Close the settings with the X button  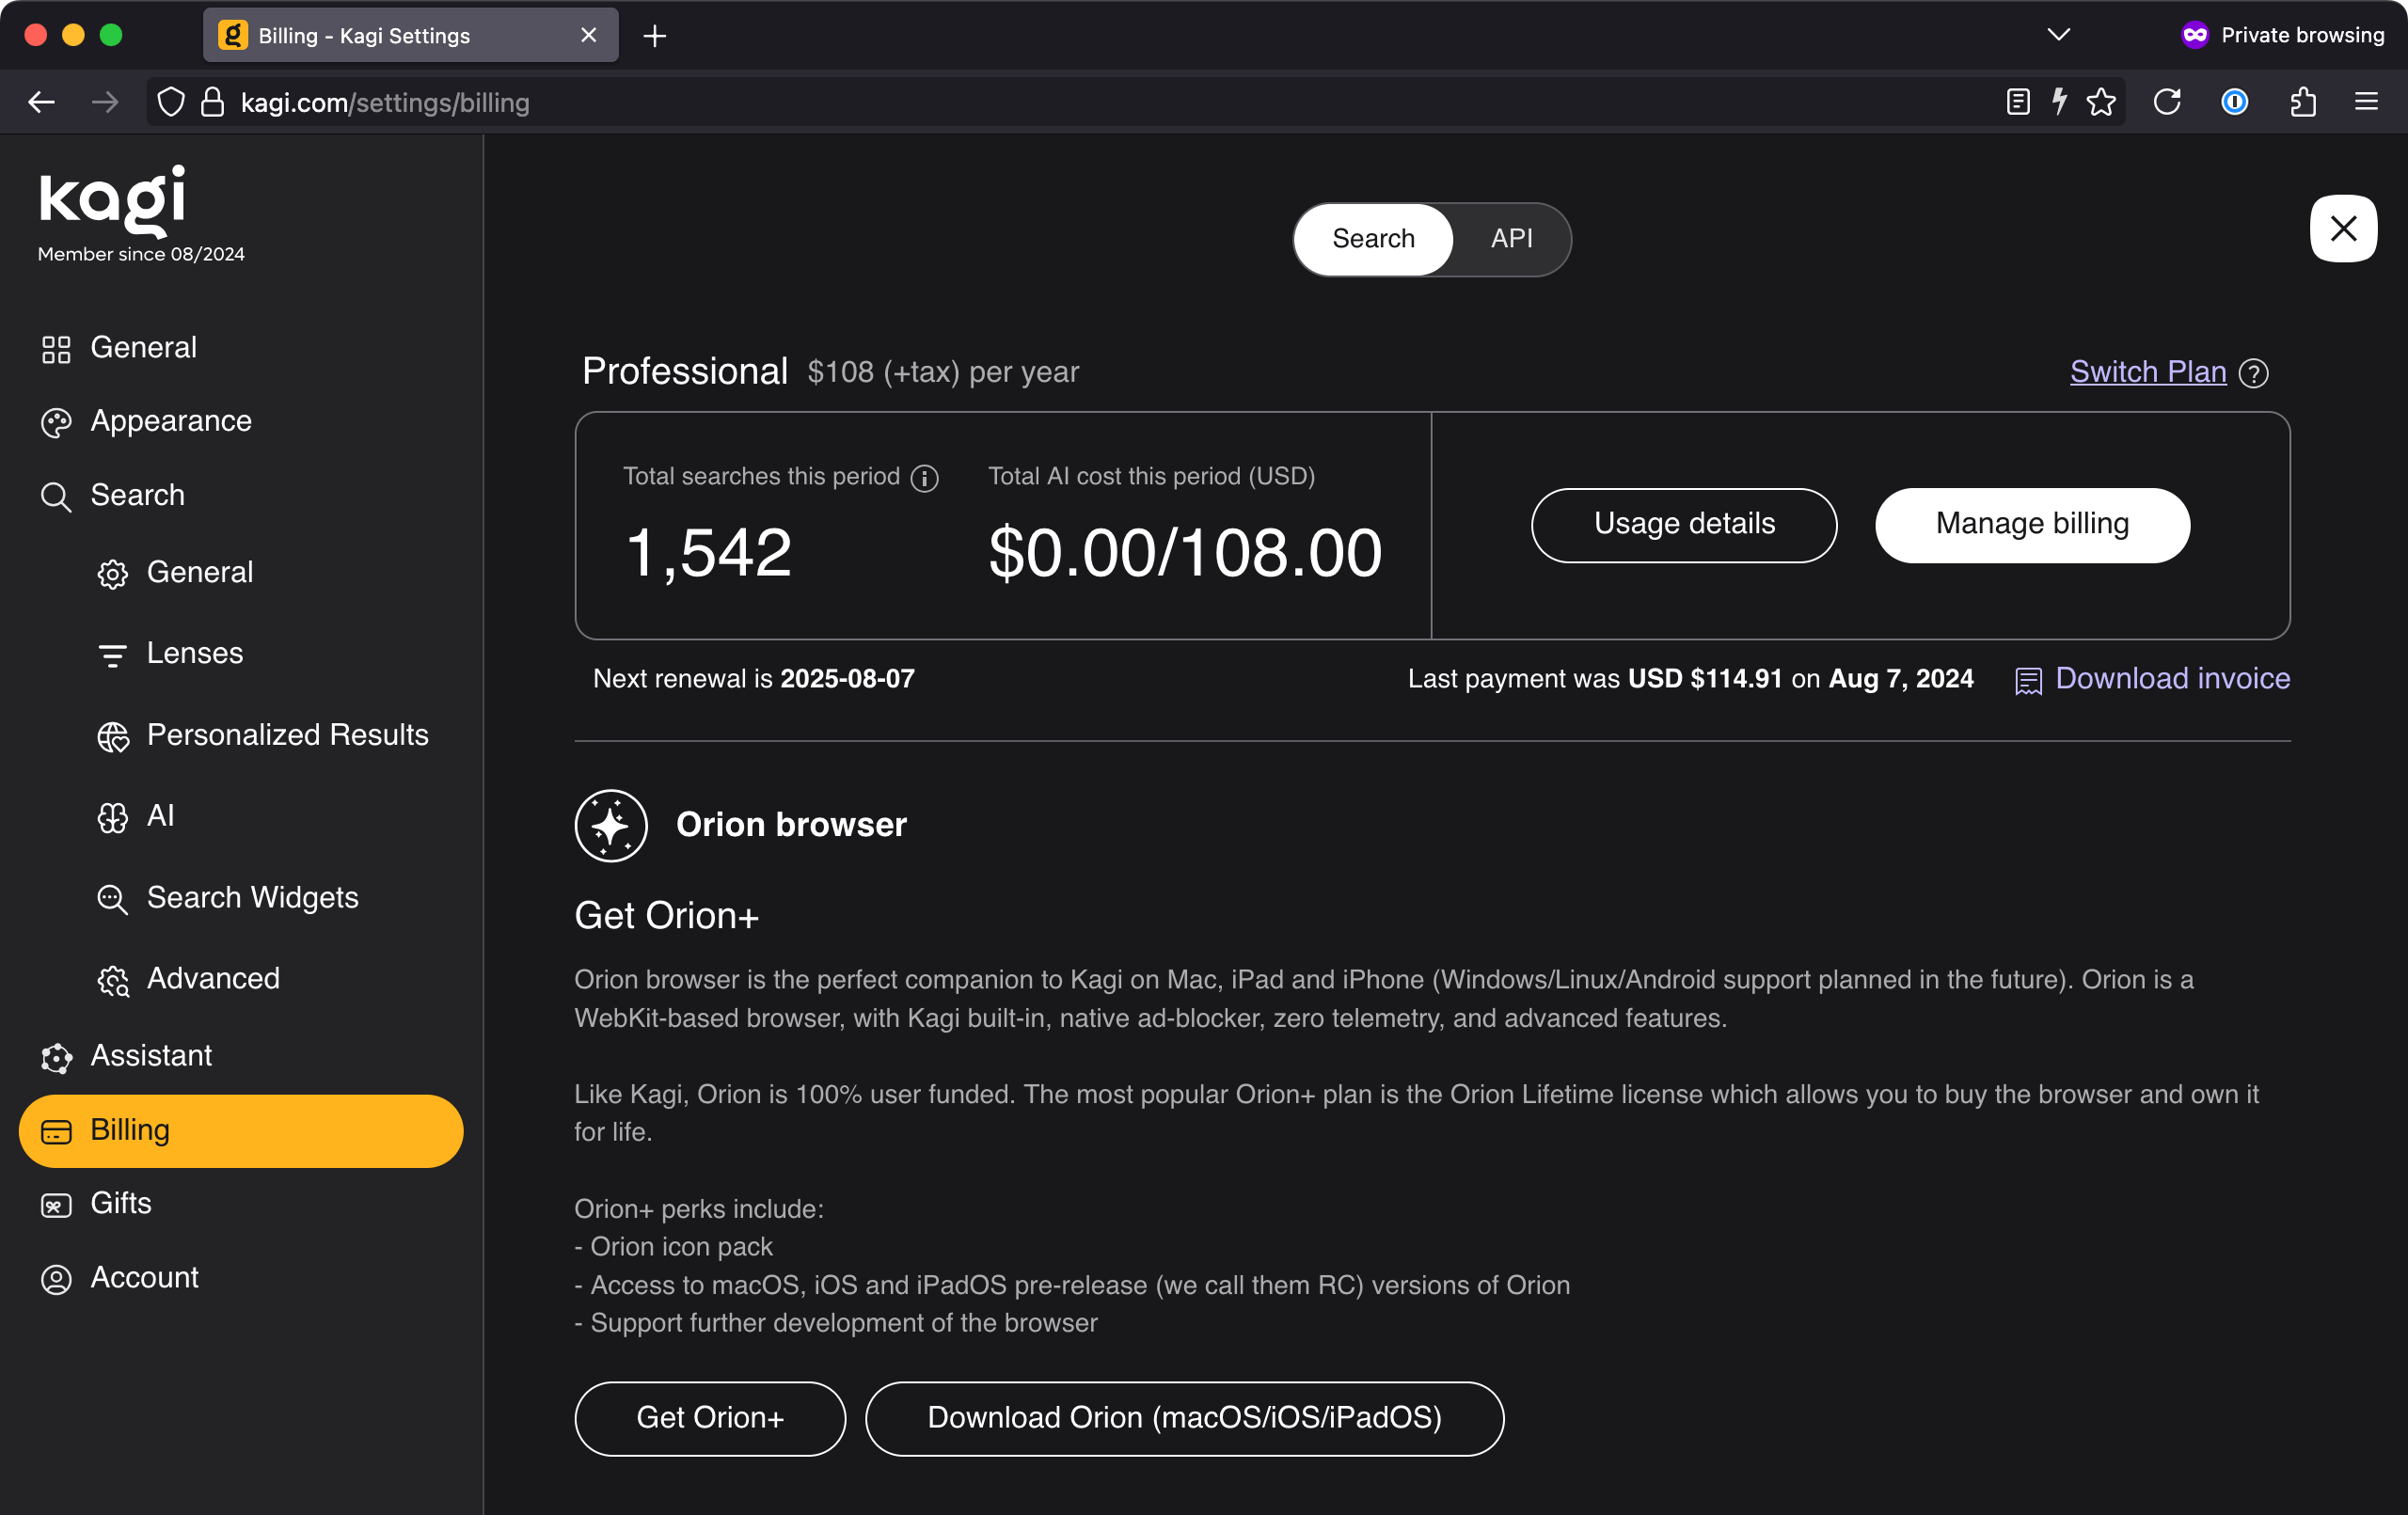pos(2343,228)
